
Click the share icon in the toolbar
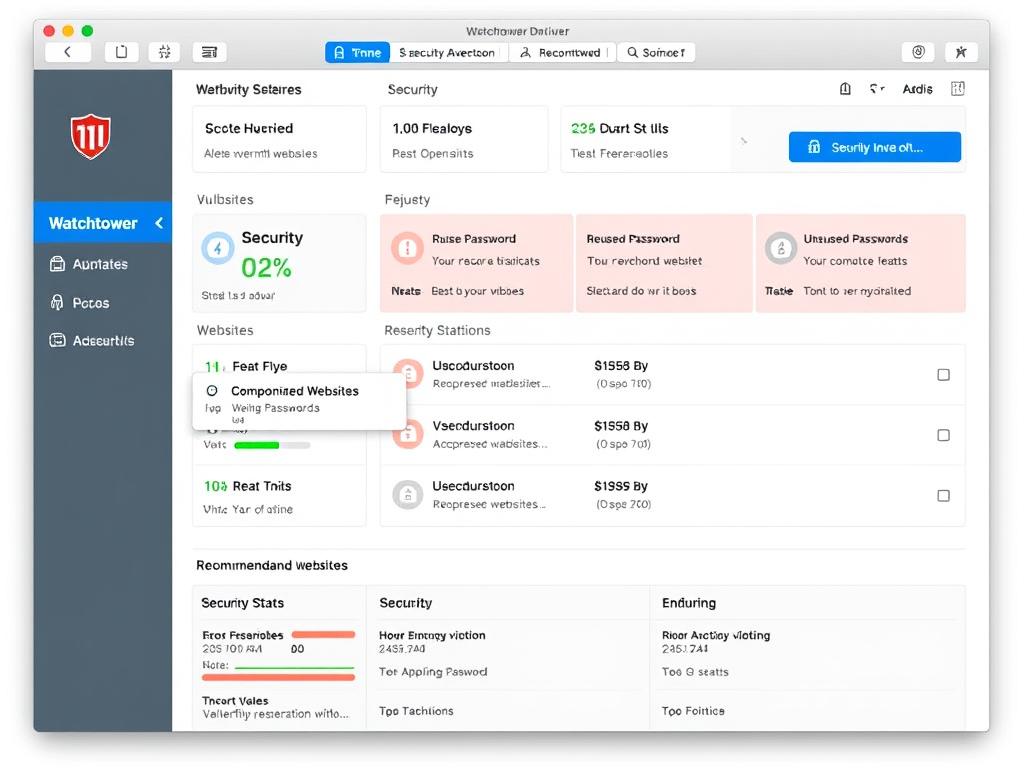[x=121, y=52]
